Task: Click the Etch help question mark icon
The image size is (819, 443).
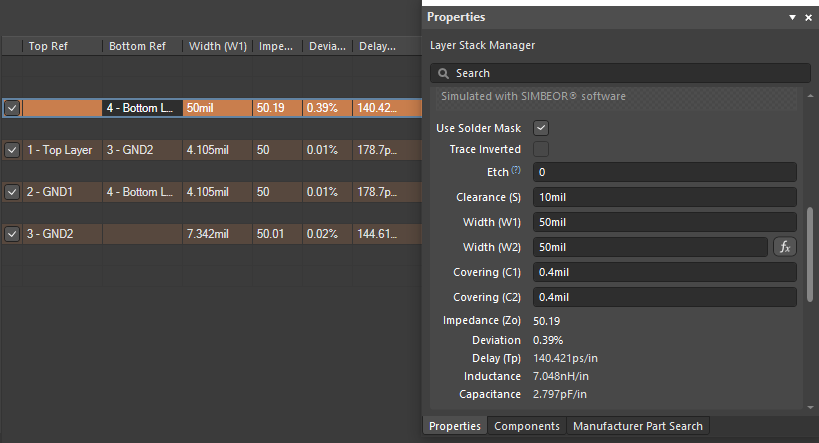Action: (x=516, y=171)
